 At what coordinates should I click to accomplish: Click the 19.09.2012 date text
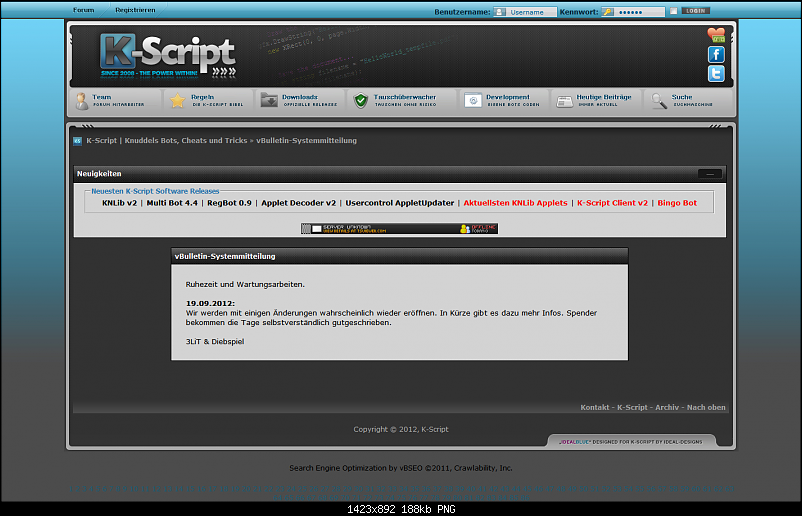pos(210,303)
